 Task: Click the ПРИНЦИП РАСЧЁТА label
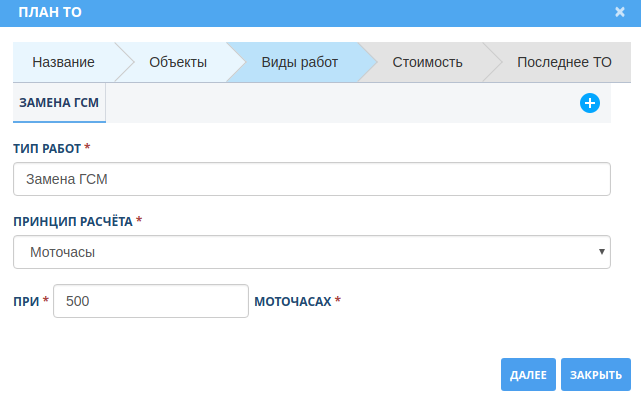[72, 220]
